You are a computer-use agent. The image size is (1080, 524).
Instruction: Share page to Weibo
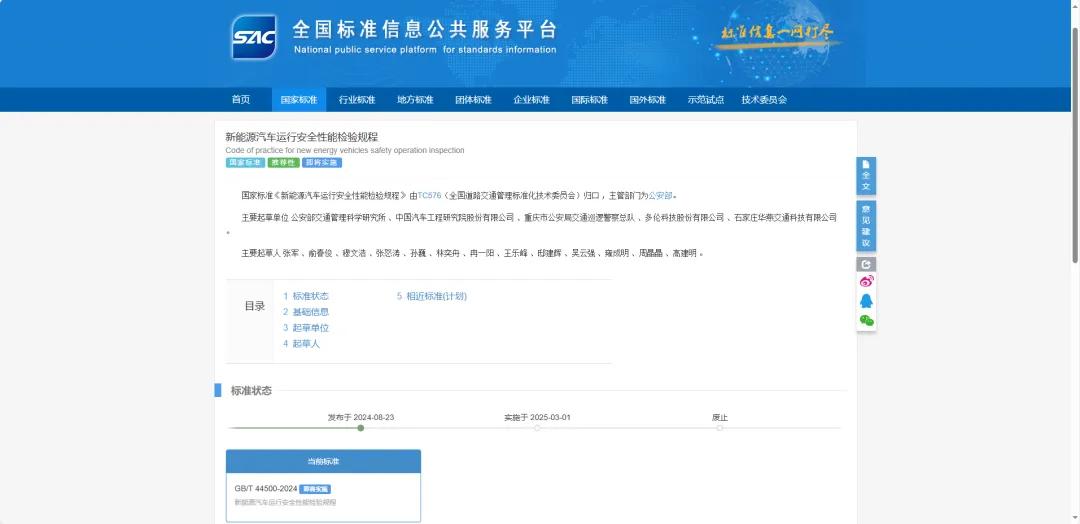point(866,281)
